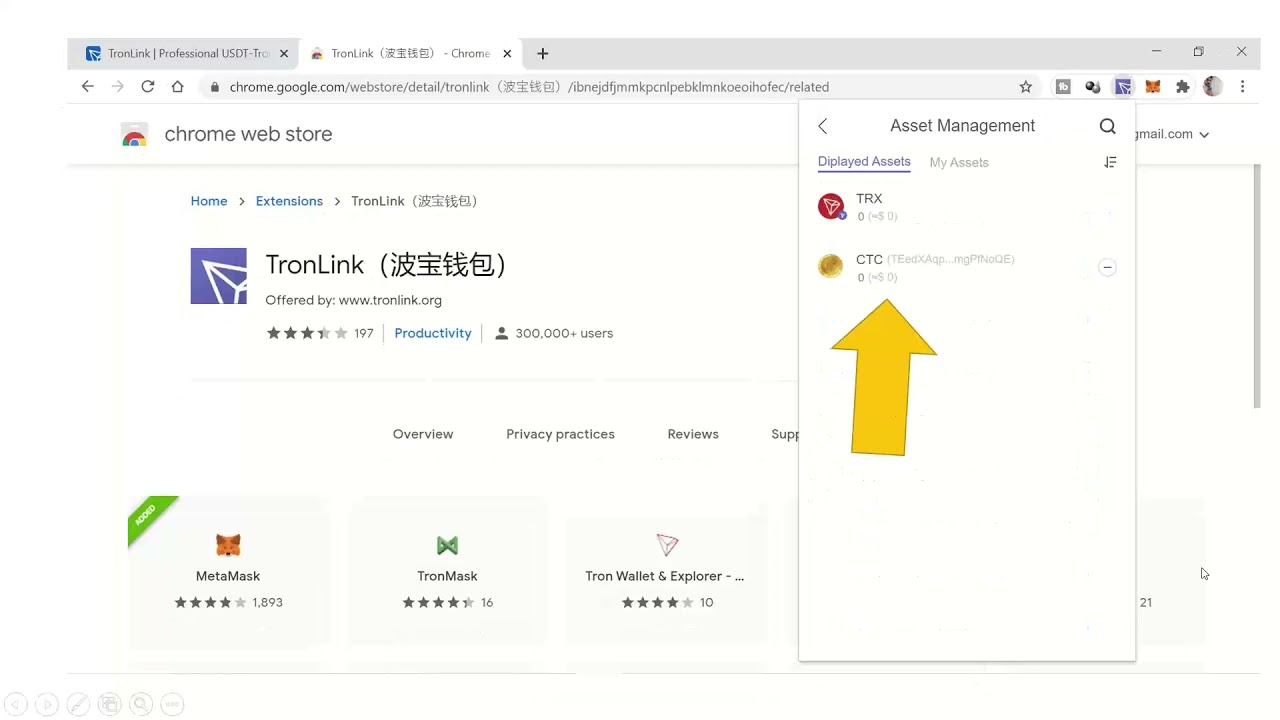Switch to the Diplayed Assets tab
The height and width of the screenshot is (720, 1280).
(x=864, y=162)
